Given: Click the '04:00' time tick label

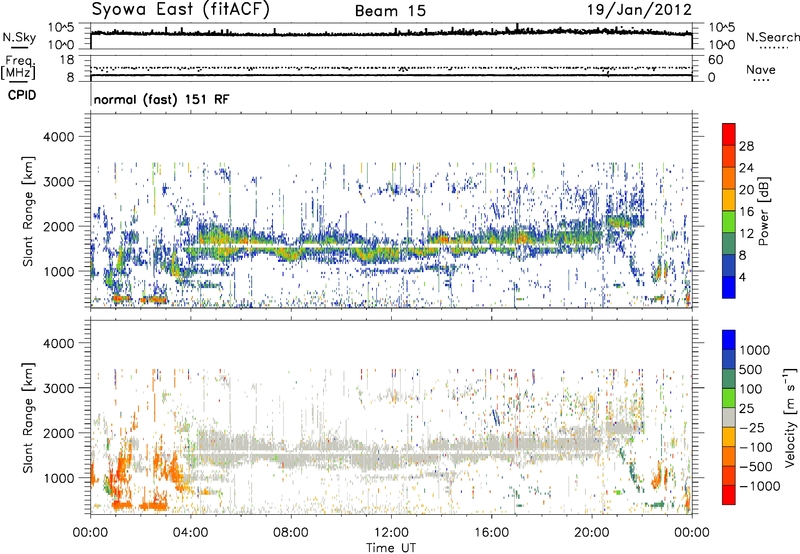Looking at the screenshot, I should coord(190,533).
